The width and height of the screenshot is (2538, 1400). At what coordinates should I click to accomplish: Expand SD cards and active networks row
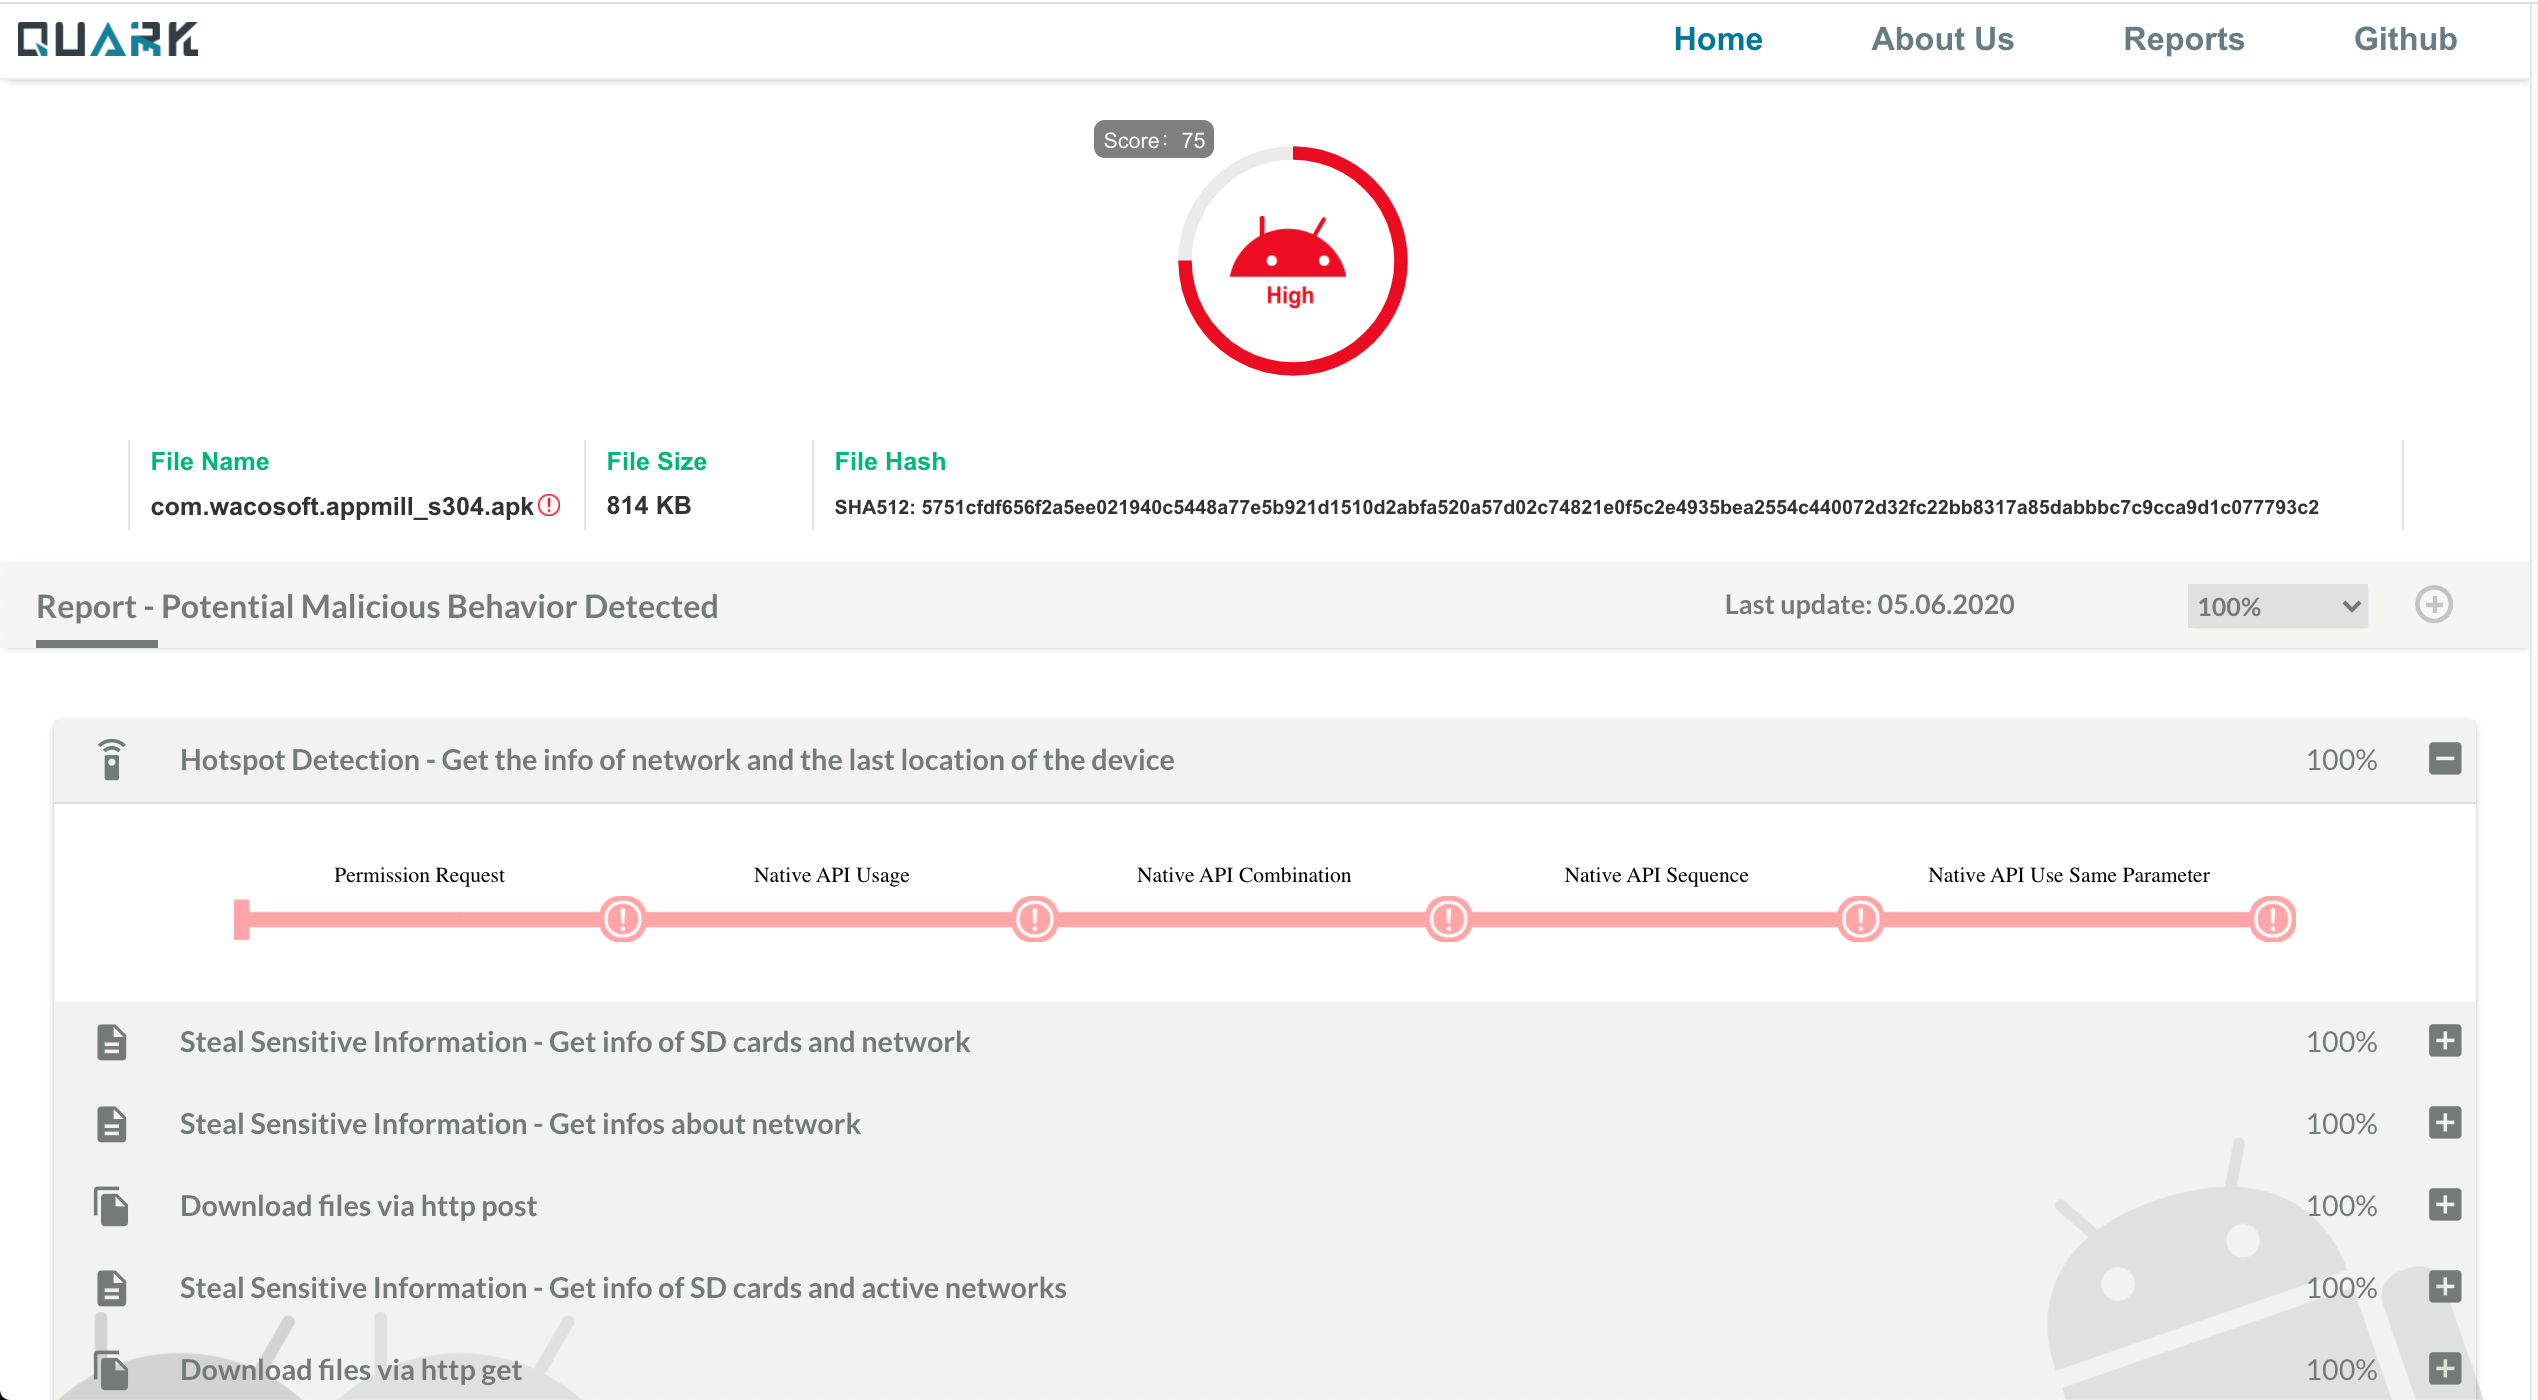point(2444,1286)
